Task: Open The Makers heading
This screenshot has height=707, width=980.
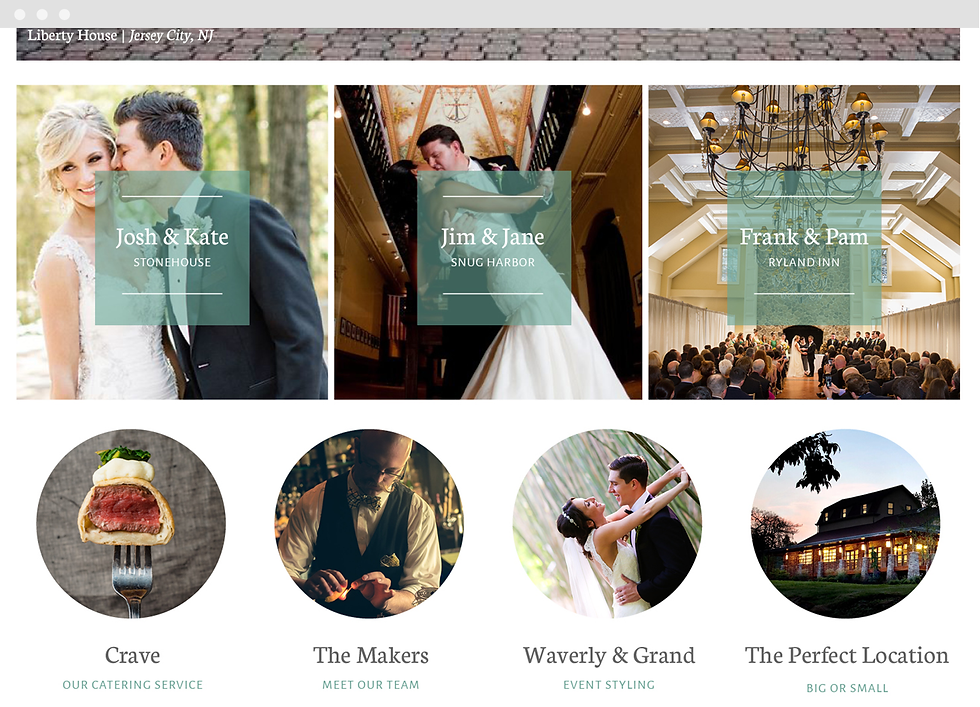Action: [x=371, y=655]
